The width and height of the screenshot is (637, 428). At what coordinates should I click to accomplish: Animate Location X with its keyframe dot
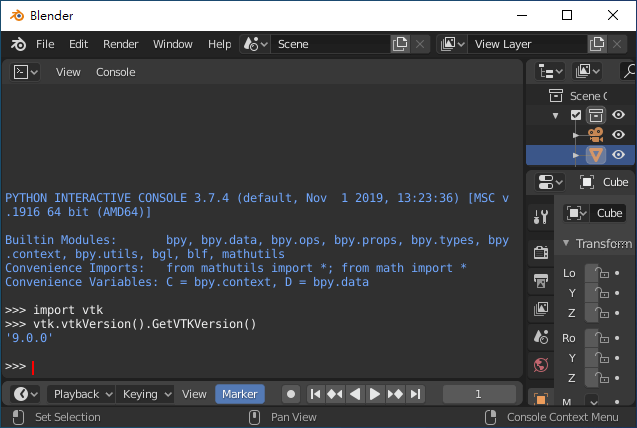point(617,273)
